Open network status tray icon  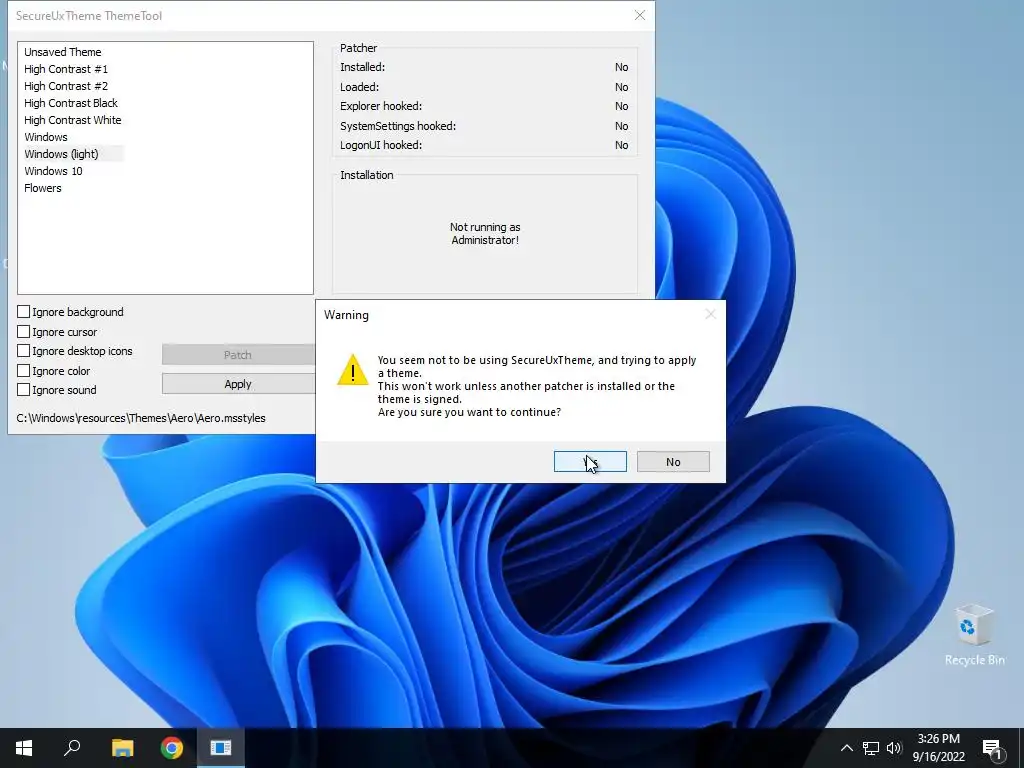(871, 748)
